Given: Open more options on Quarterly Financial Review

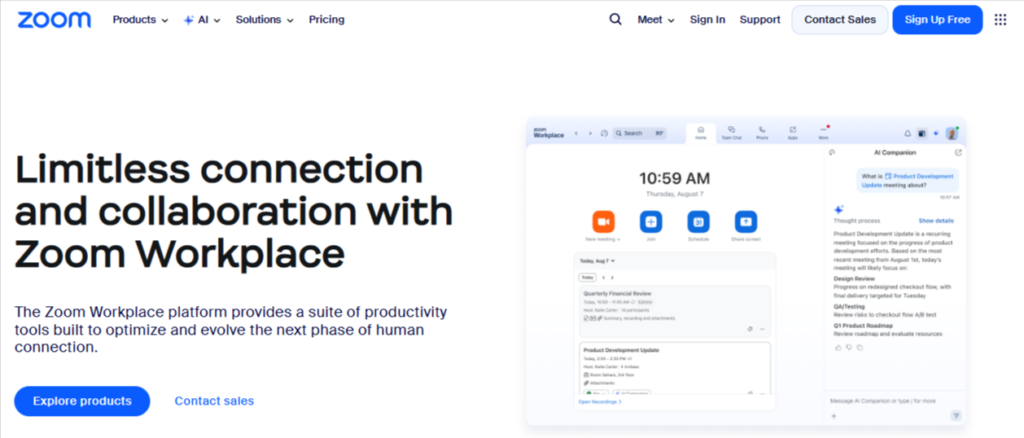Looking at the screenshot, I should (762, 329).
